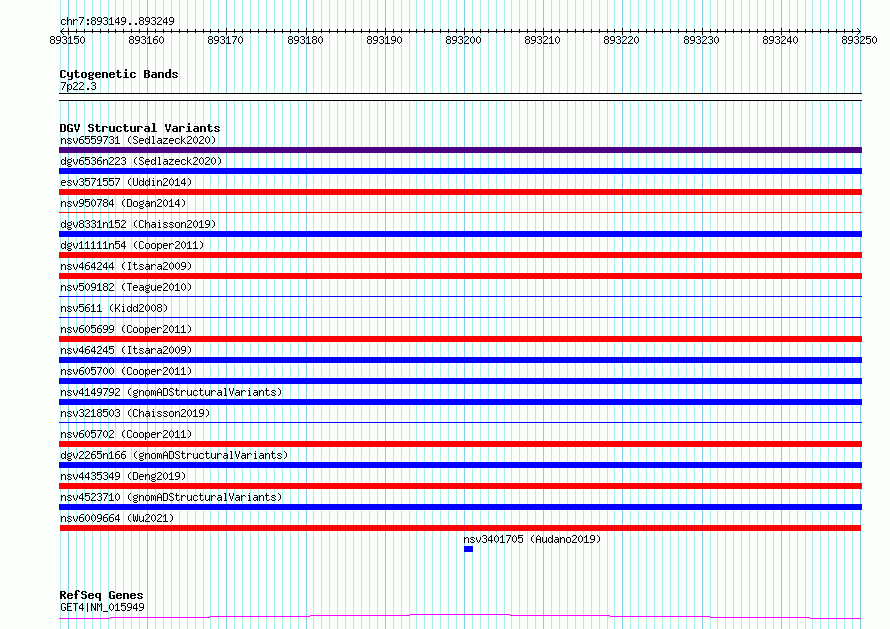Click the 893230 ruler tick label
The image size is (890, 629).
tap(701, 40)
